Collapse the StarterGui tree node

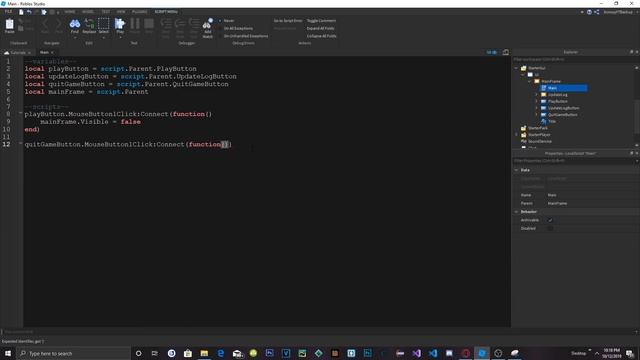click(x=516, y=68)
